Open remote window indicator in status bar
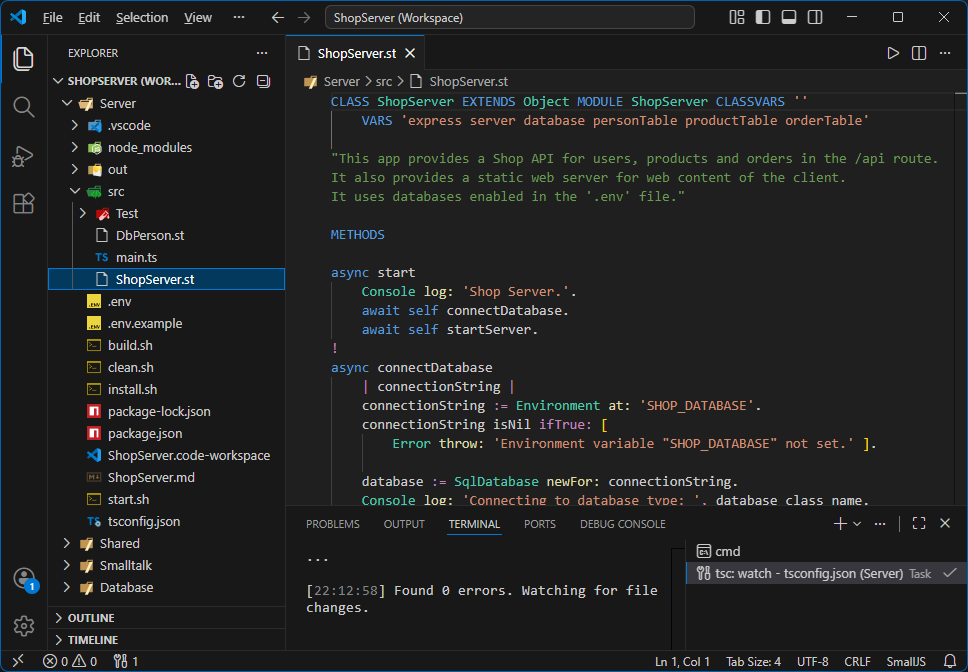 coord(18,661)
